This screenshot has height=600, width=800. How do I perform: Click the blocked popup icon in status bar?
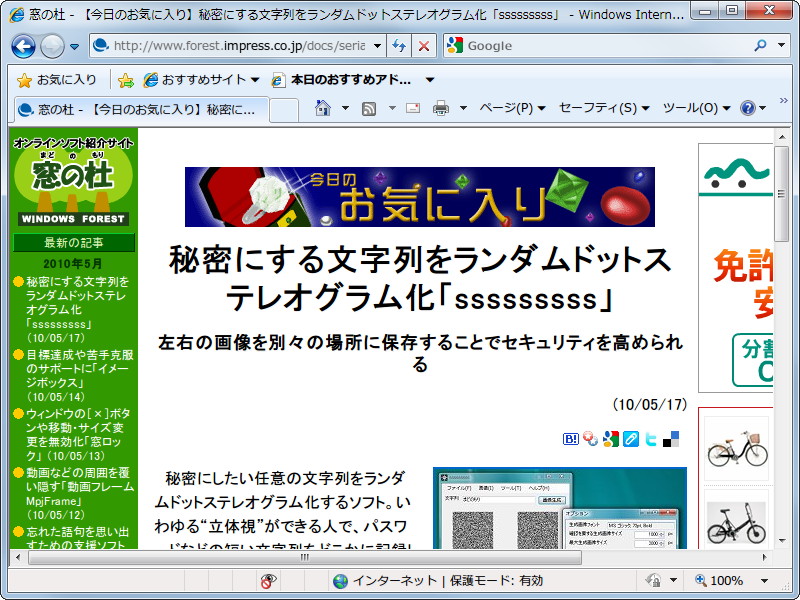[265, 580]
